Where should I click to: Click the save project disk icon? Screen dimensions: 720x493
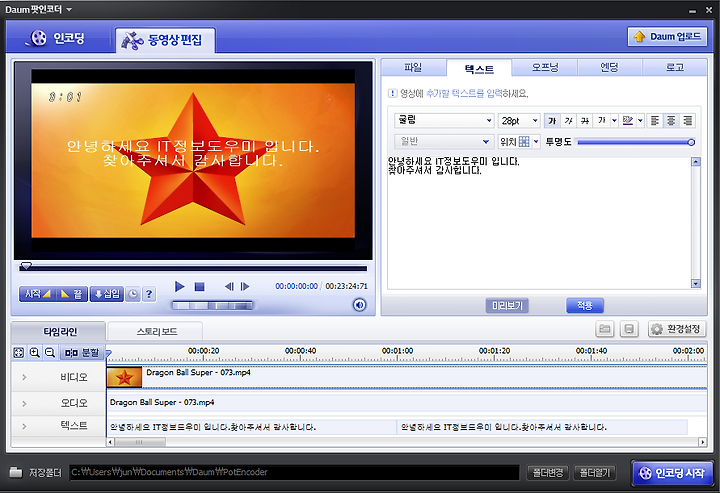pyautogui.click(x=629, y=329)
